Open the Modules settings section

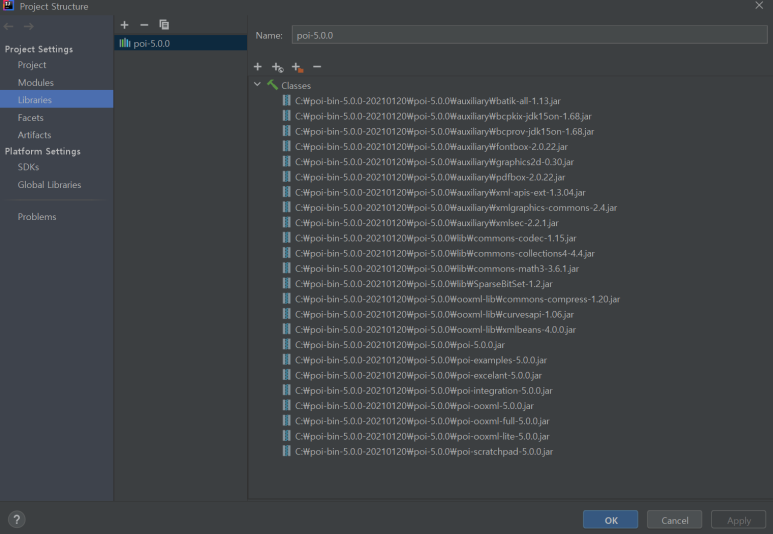35,82
